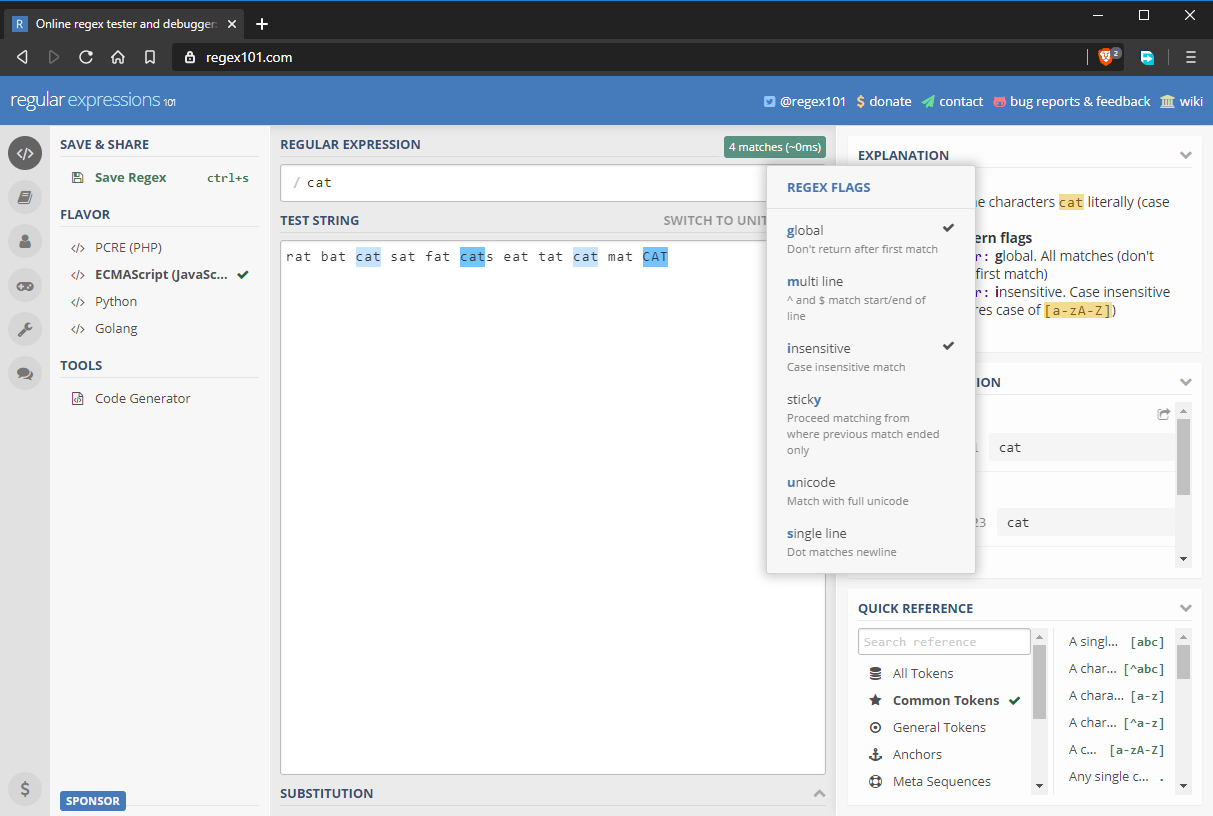The image size is (1213, 816).
Task: Select the Python flavor
Action: point(116,301)
